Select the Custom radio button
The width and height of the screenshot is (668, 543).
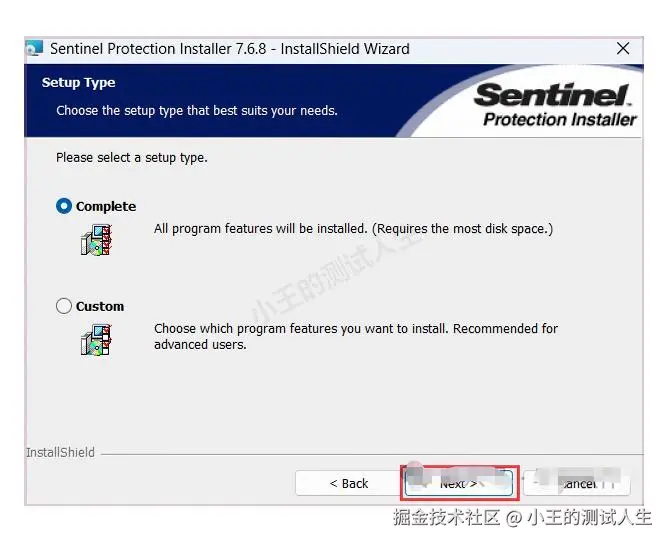(64, 306)
